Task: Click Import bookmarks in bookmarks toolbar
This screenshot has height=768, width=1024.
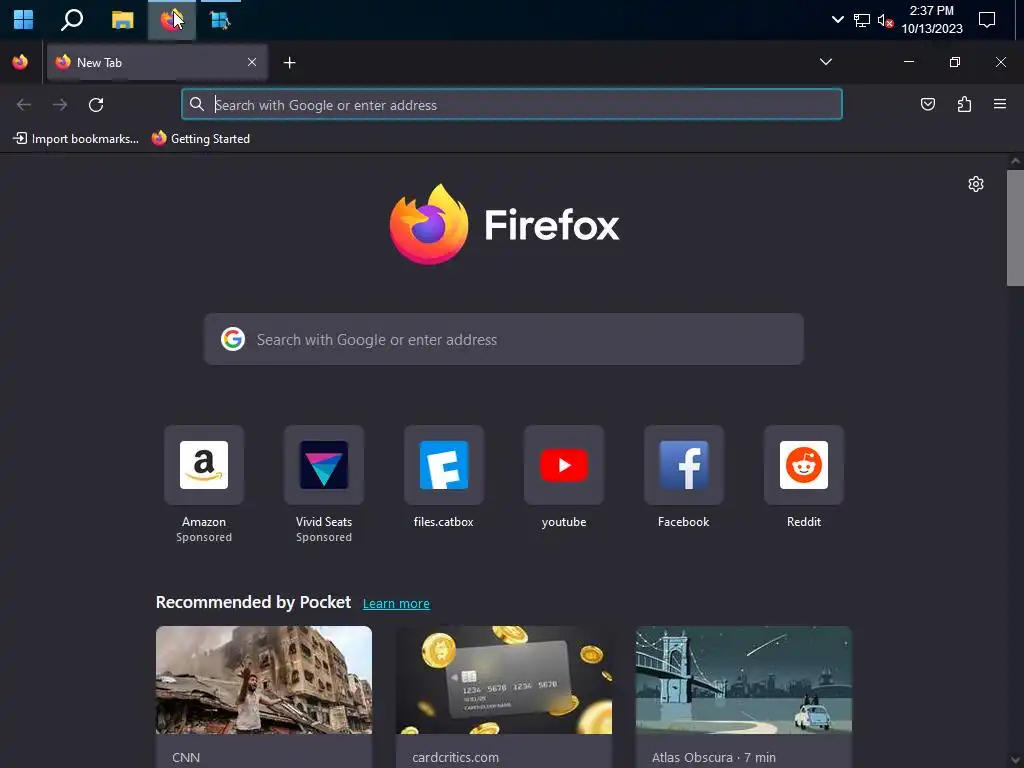Action: click(x=76, y=138)
